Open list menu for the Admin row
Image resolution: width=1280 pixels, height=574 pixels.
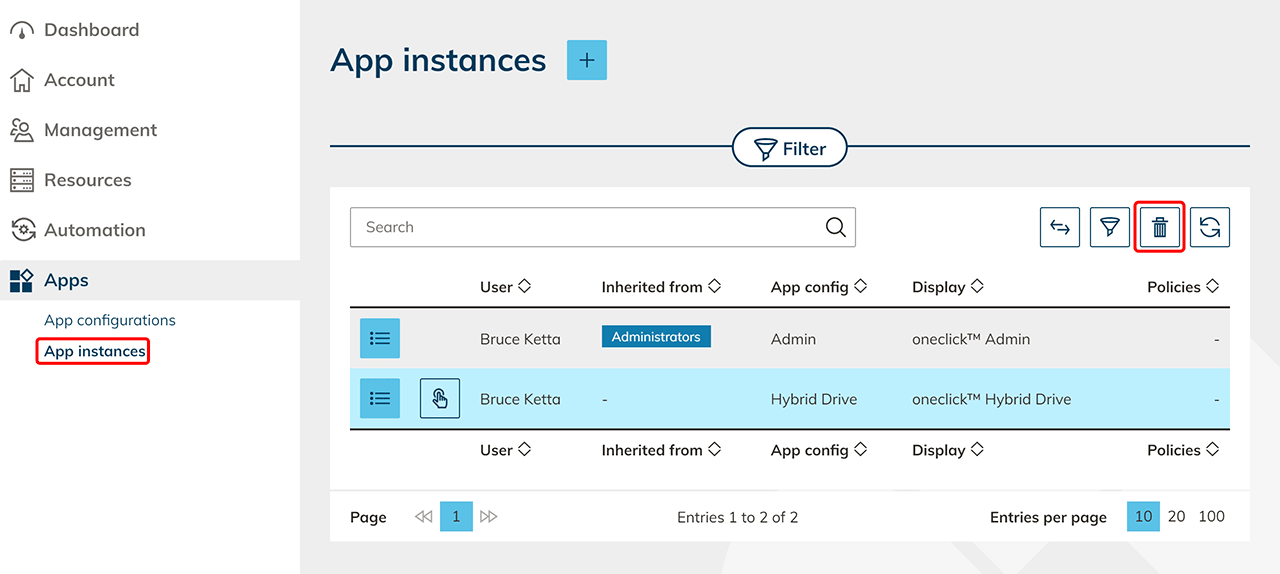380,339
